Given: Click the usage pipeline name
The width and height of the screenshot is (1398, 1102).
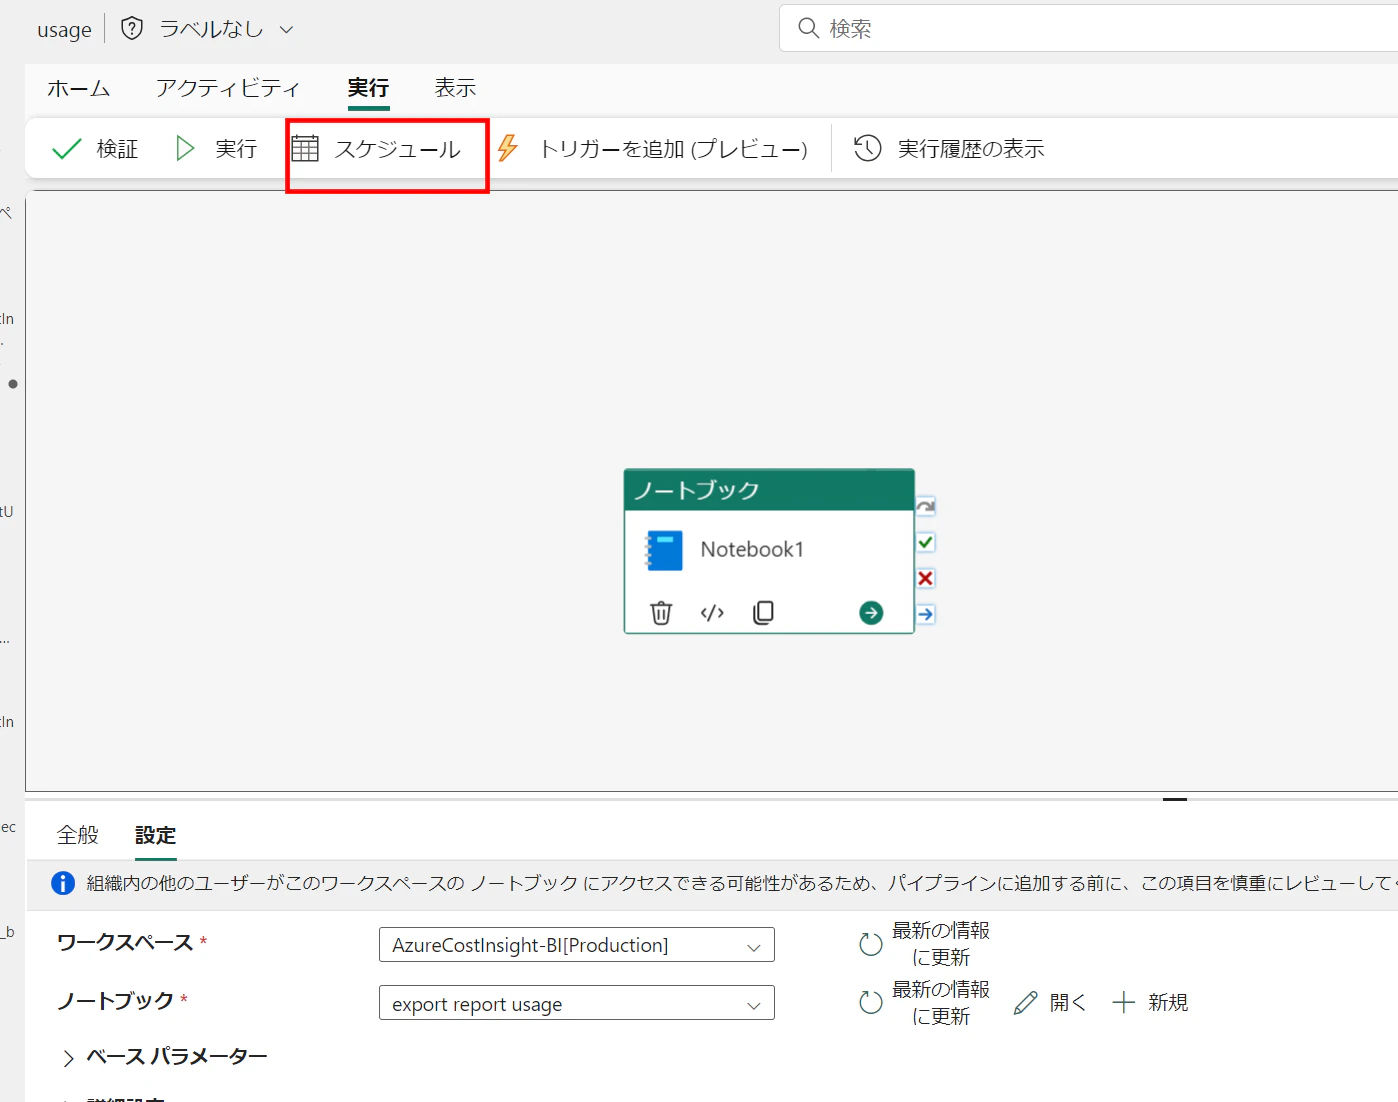Looking at the screenshot, I should [x=64, y=30].
